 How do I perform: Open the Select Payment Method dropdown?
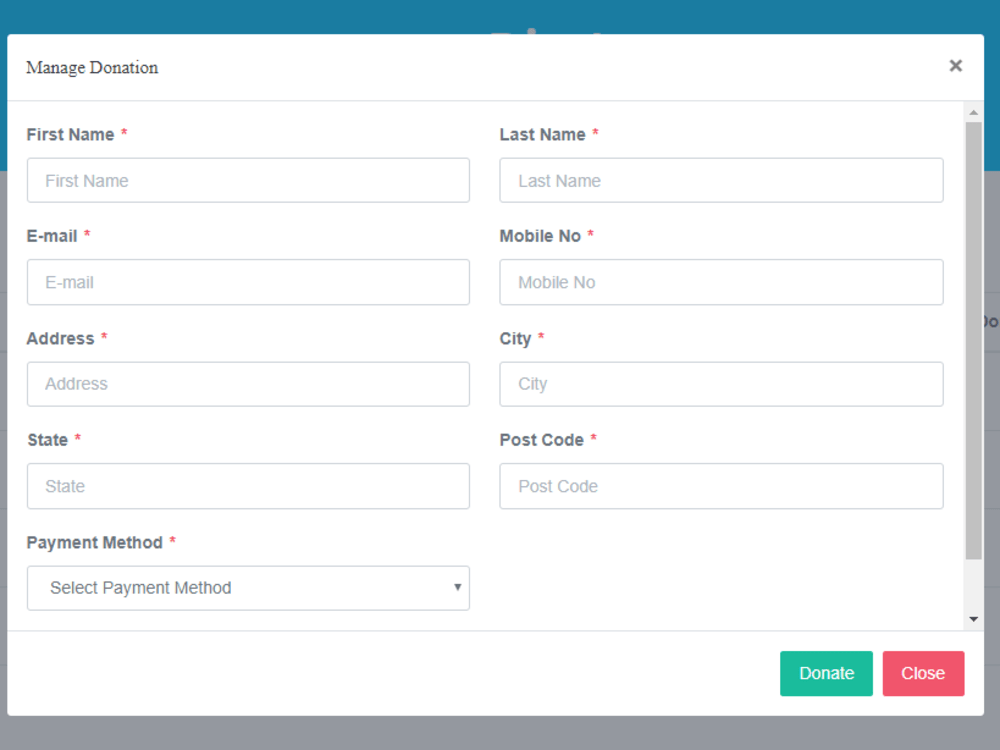248,588
